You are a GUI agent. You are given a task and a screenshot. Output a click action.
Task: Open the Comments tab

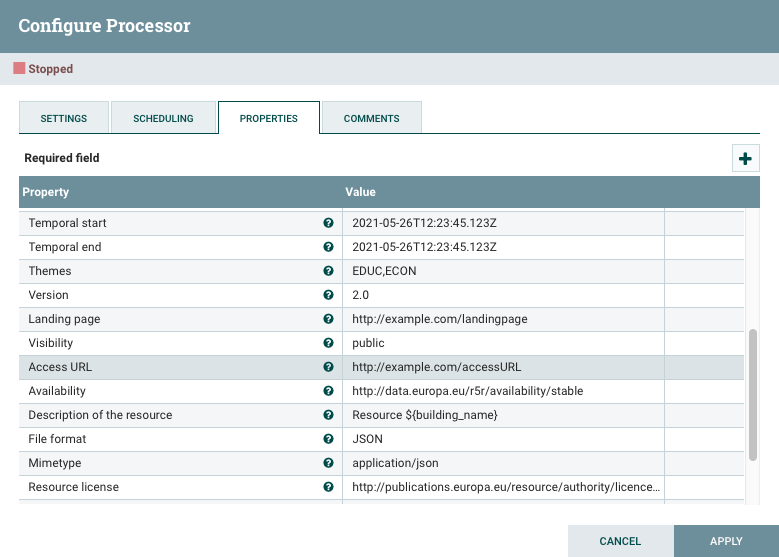(372, 118)
